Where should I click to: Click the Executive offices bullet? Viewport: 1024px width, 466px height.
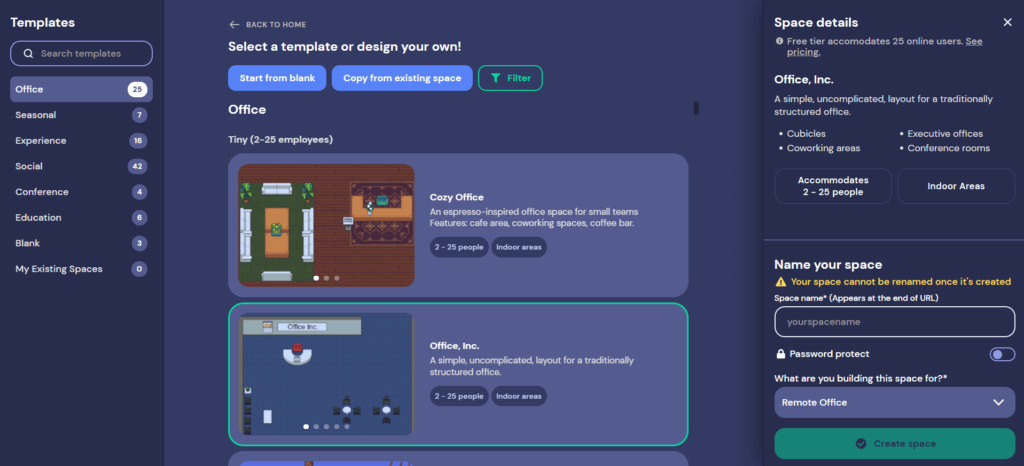pos(945,134)
